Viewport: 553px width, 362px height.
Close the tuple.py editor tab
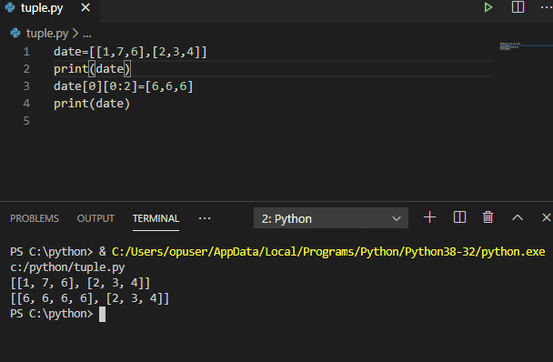point(85,7)
